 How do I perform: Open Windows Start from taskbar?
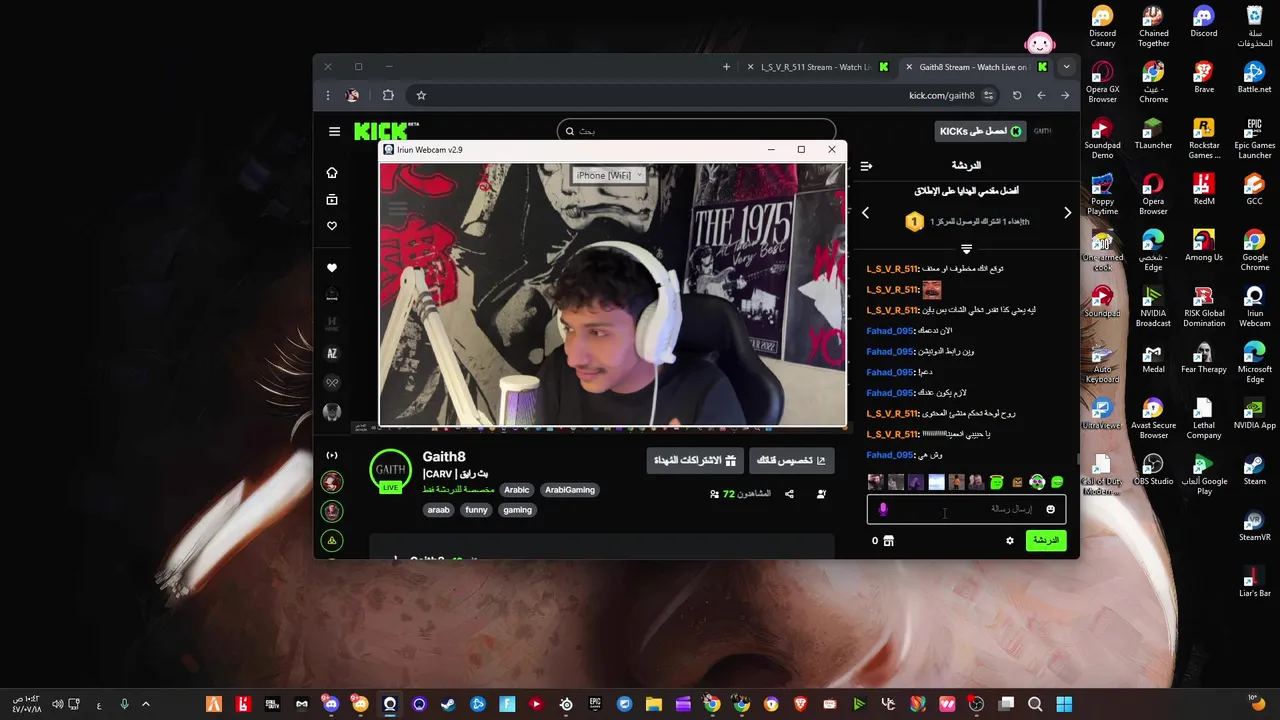tap(1064, 704)
